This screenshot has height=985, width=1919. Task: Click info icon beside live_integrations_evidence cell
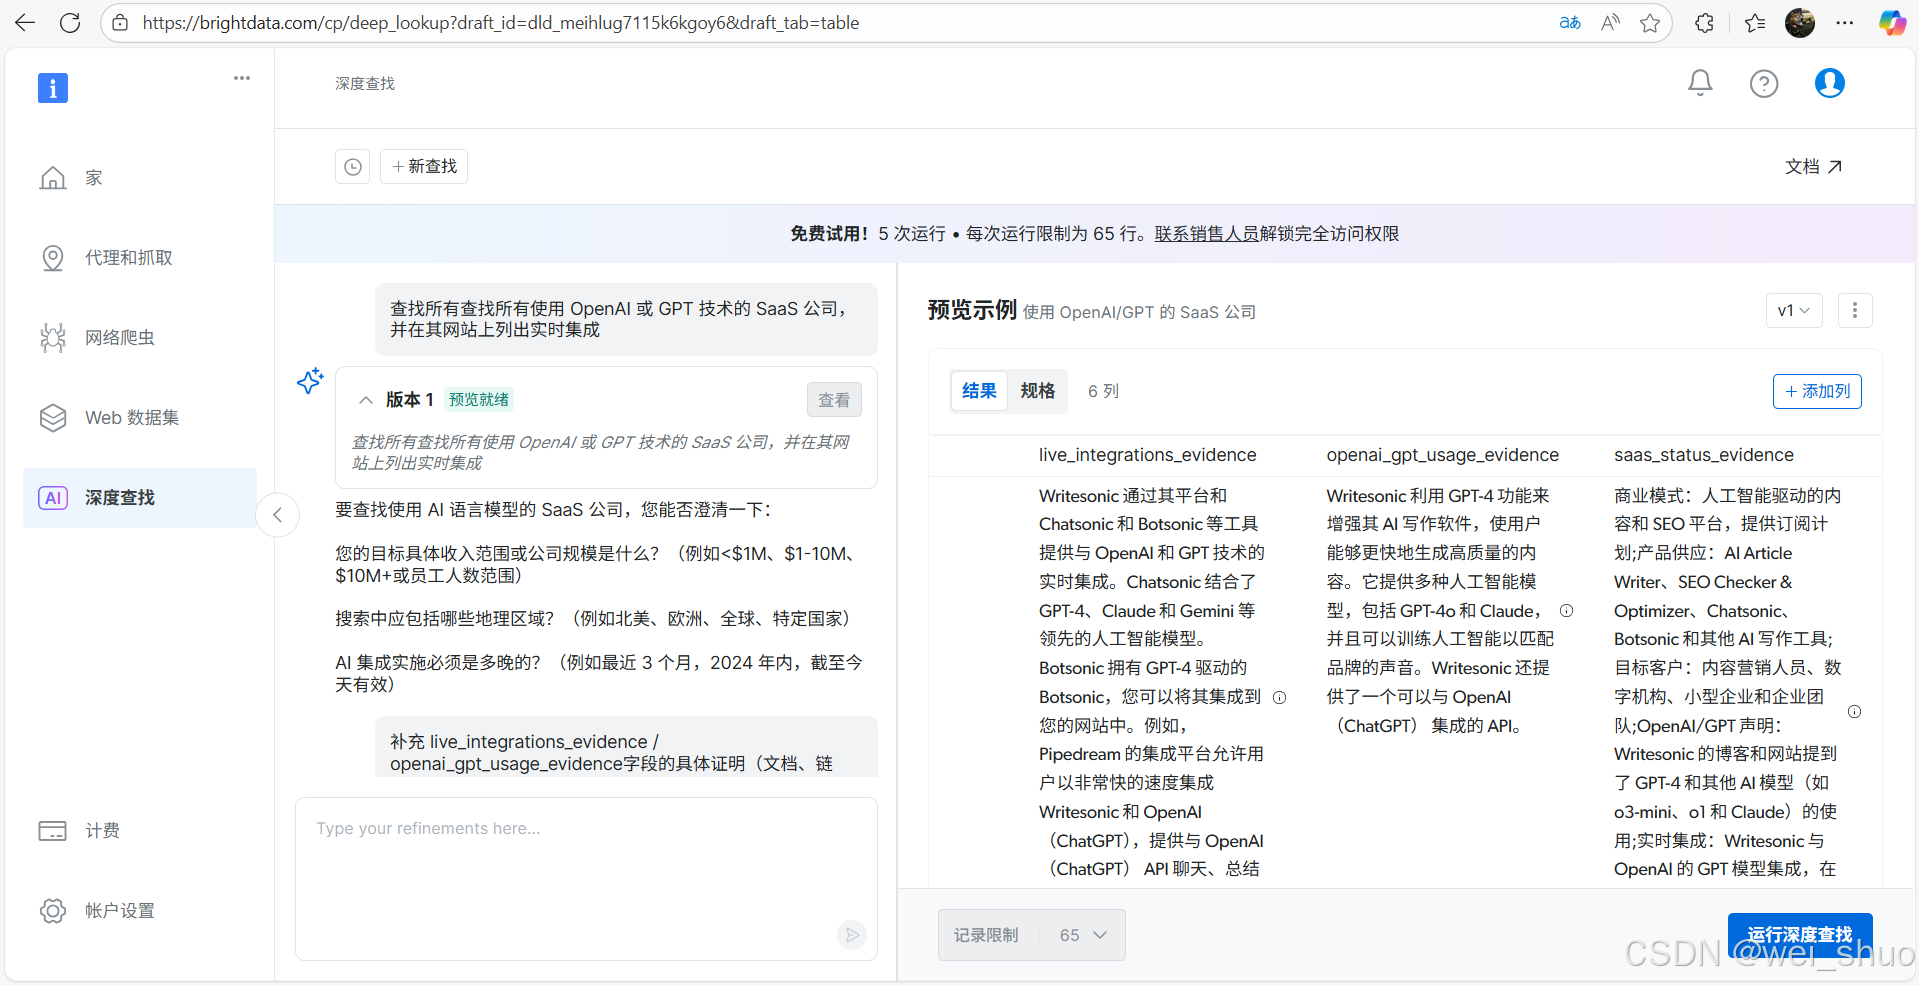click(x=1279, y=697)
